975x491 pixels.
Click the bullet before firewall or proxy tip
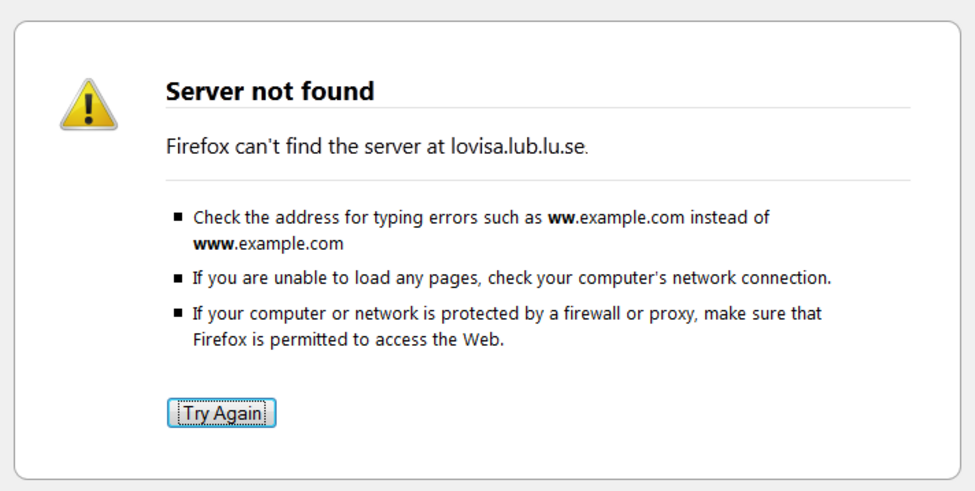click(x=178, y=313)
